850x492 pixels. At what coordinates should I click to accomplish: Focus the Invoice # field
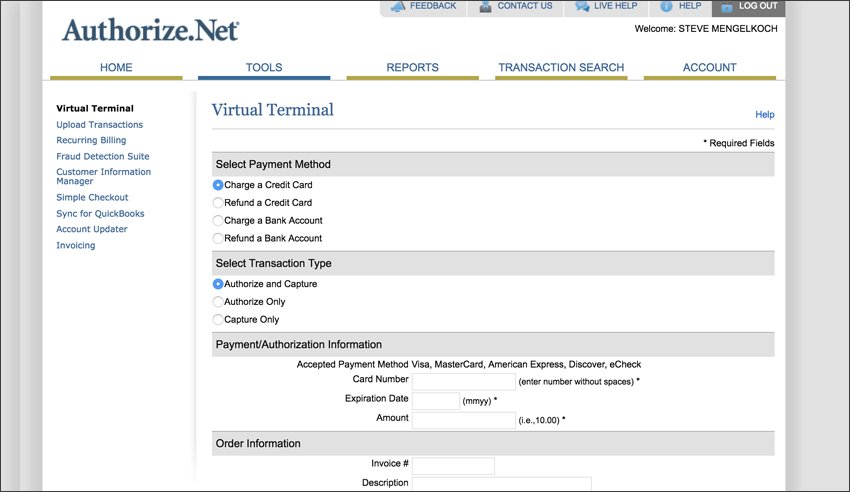pyautogui.click(x=453, y=465)
